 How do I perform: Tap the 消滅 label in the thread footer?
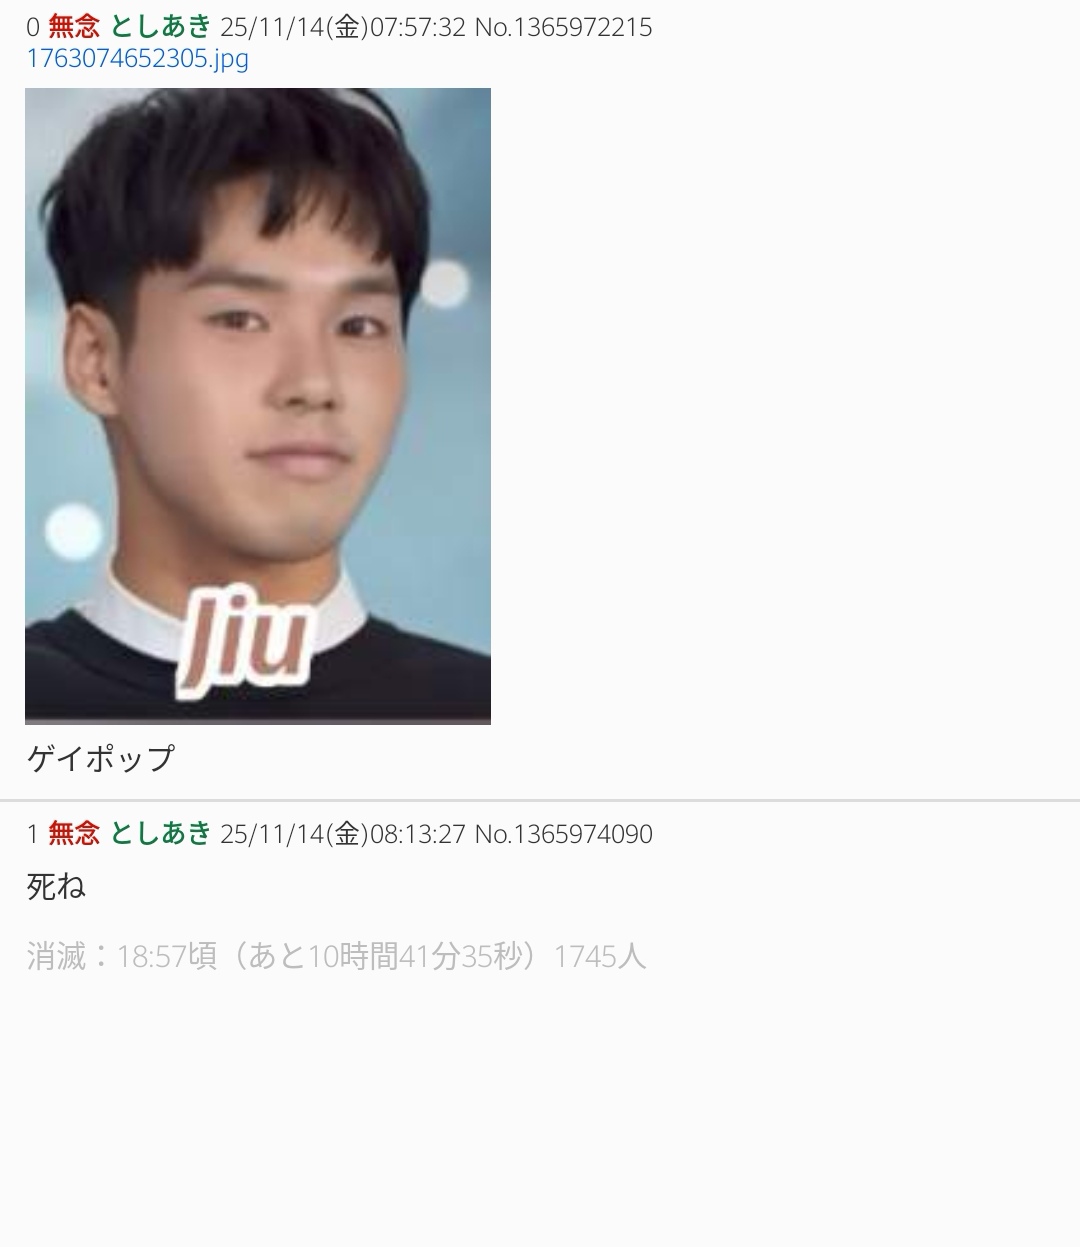pyautogui.click(x=56, y=957)
